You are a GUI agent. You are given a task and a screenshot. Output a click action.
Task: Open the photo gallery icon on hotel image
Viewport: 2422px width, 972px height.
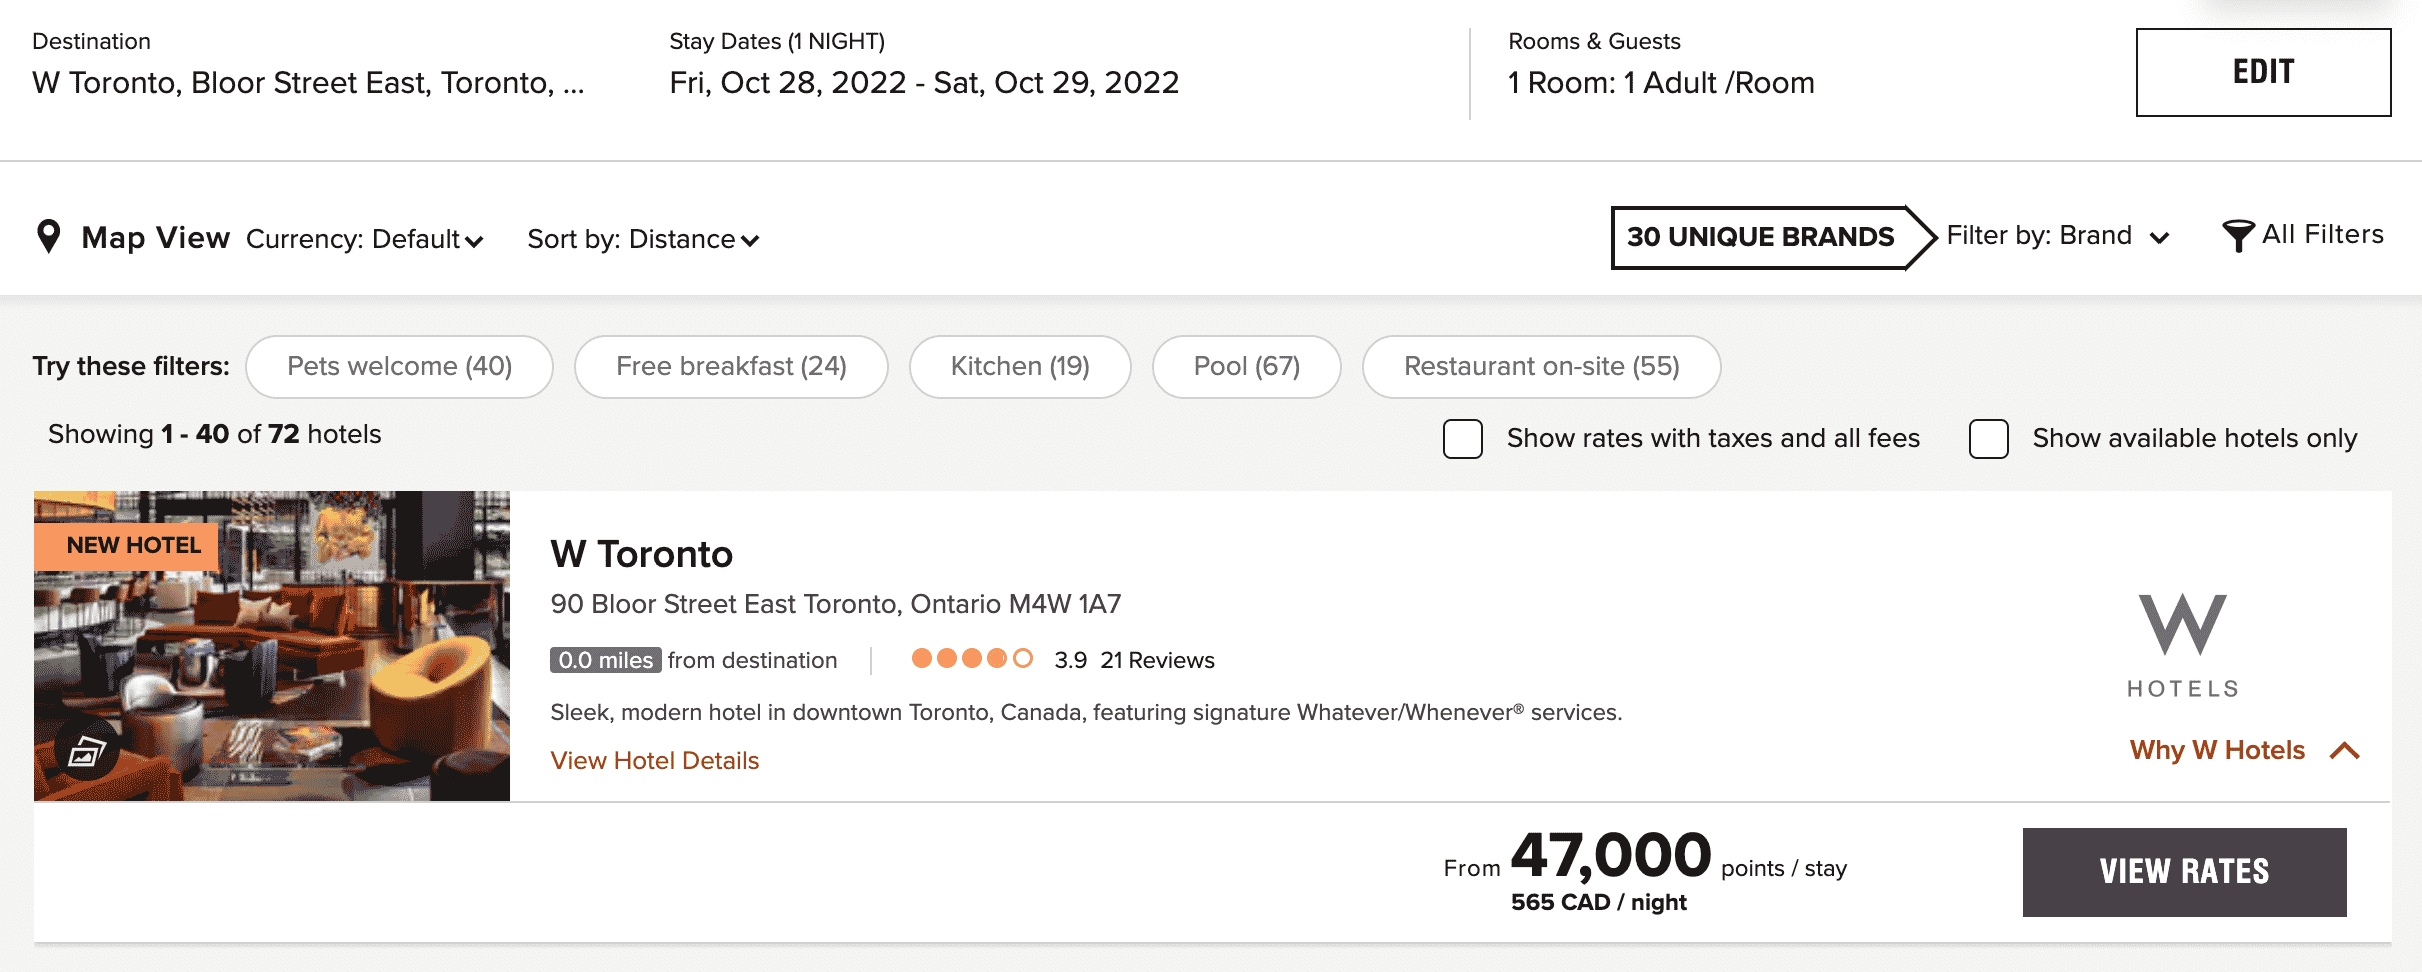86,750
